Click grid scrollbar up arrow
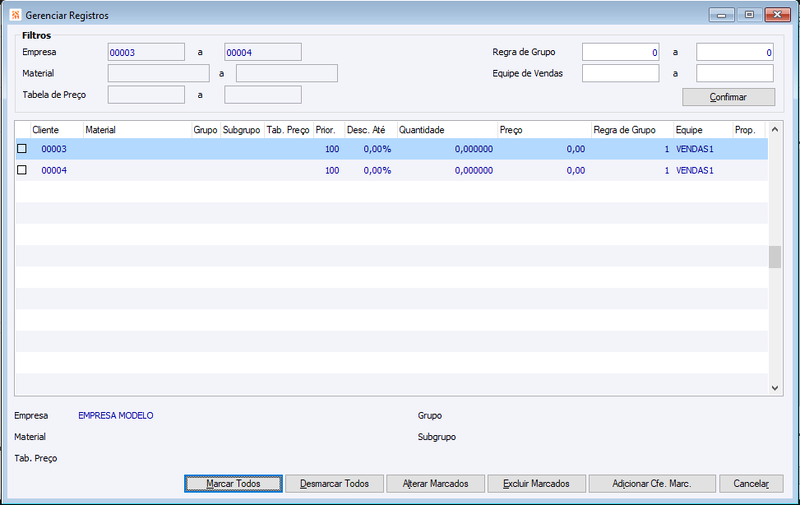Screen dimensions: 800x505 [774, 130]
